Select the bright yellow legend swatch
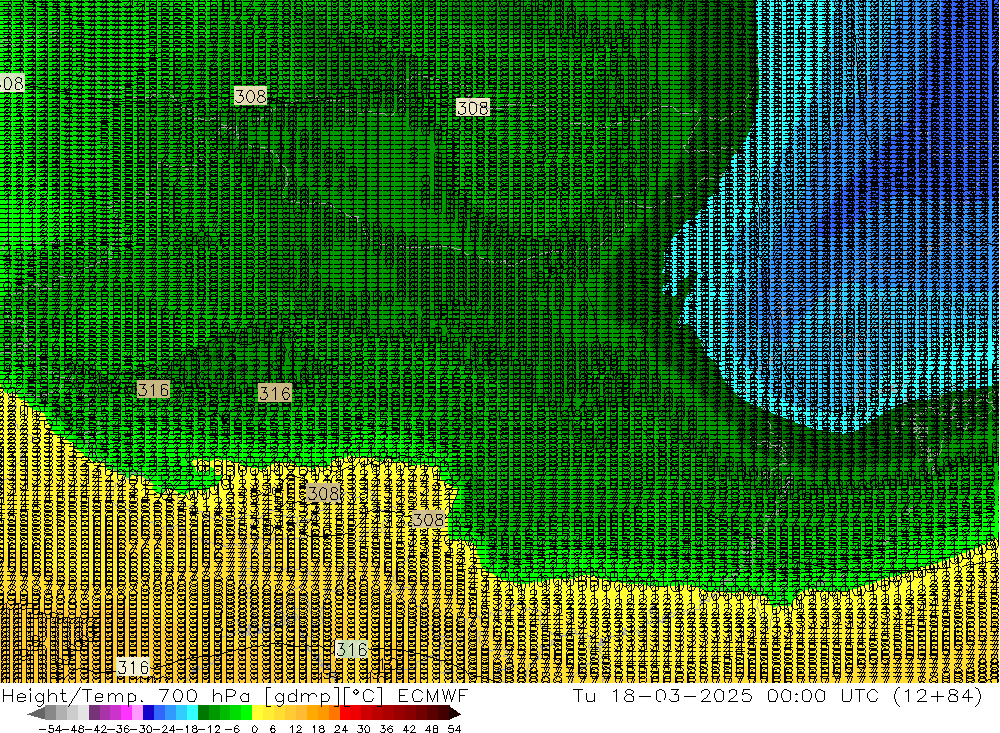Image resolution: width=1000 pixels, height=733 pixels. [258, 713]
